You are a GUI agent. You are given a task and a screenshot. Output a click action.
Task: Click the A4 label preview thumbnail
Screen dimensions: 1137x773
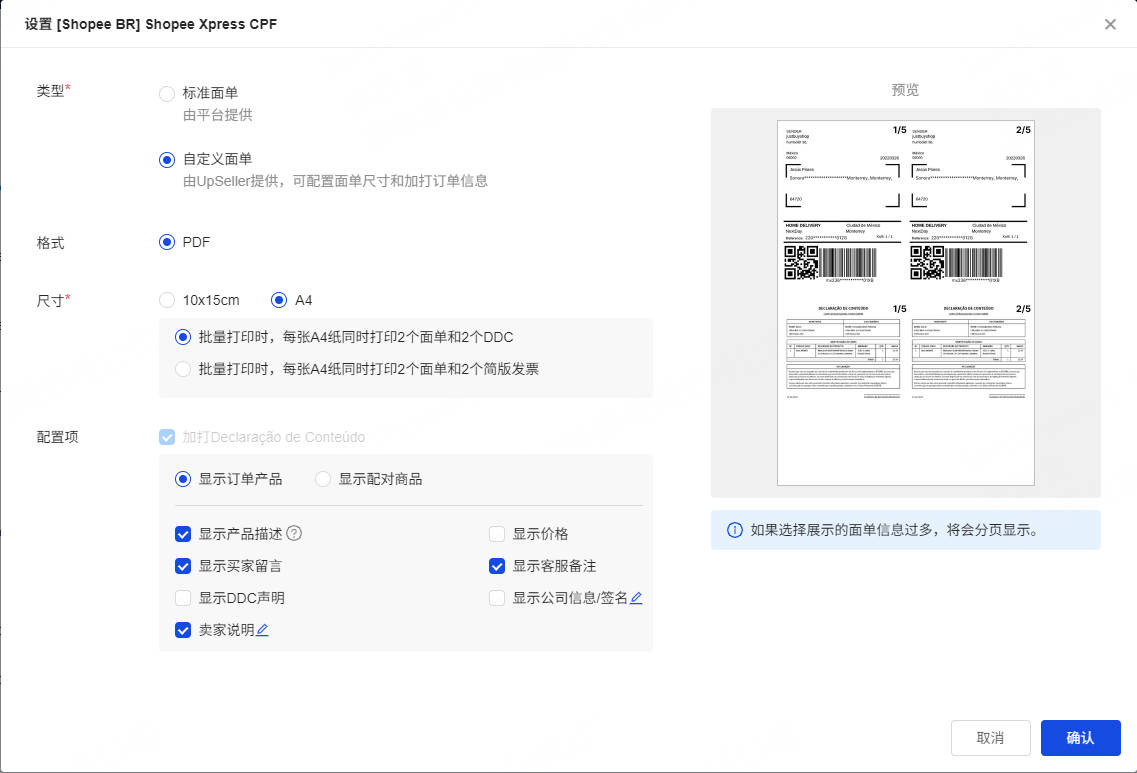pyautogui.click(x=906, y=303)
